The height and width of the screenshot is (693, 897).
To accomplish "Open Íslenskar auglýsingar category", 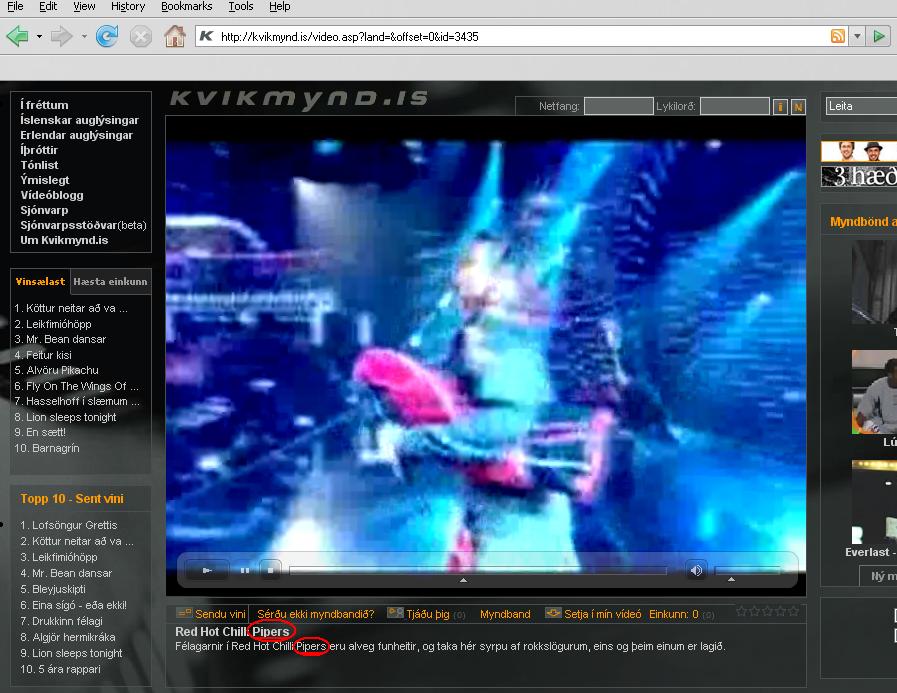I will 79,120.
